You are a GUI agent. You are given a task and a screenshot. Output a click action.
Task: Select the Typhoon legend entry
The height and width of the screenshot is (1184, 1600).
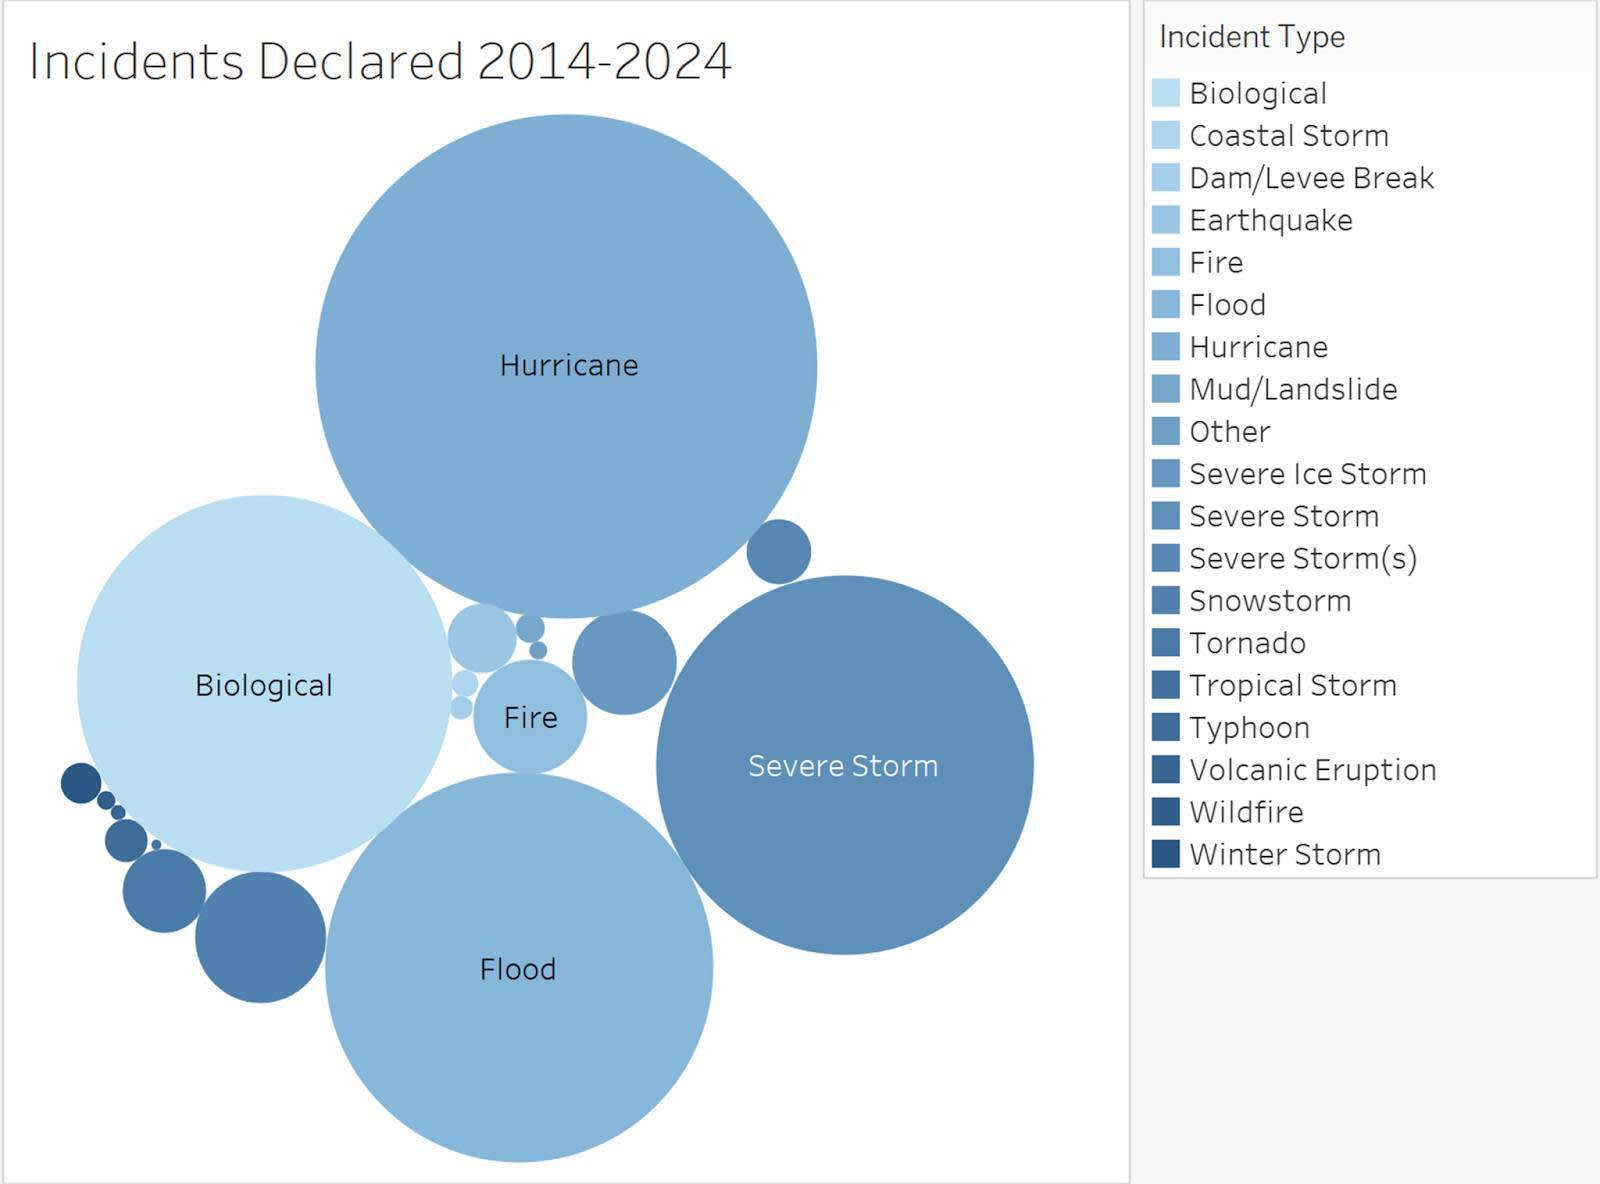(1249, 727)
